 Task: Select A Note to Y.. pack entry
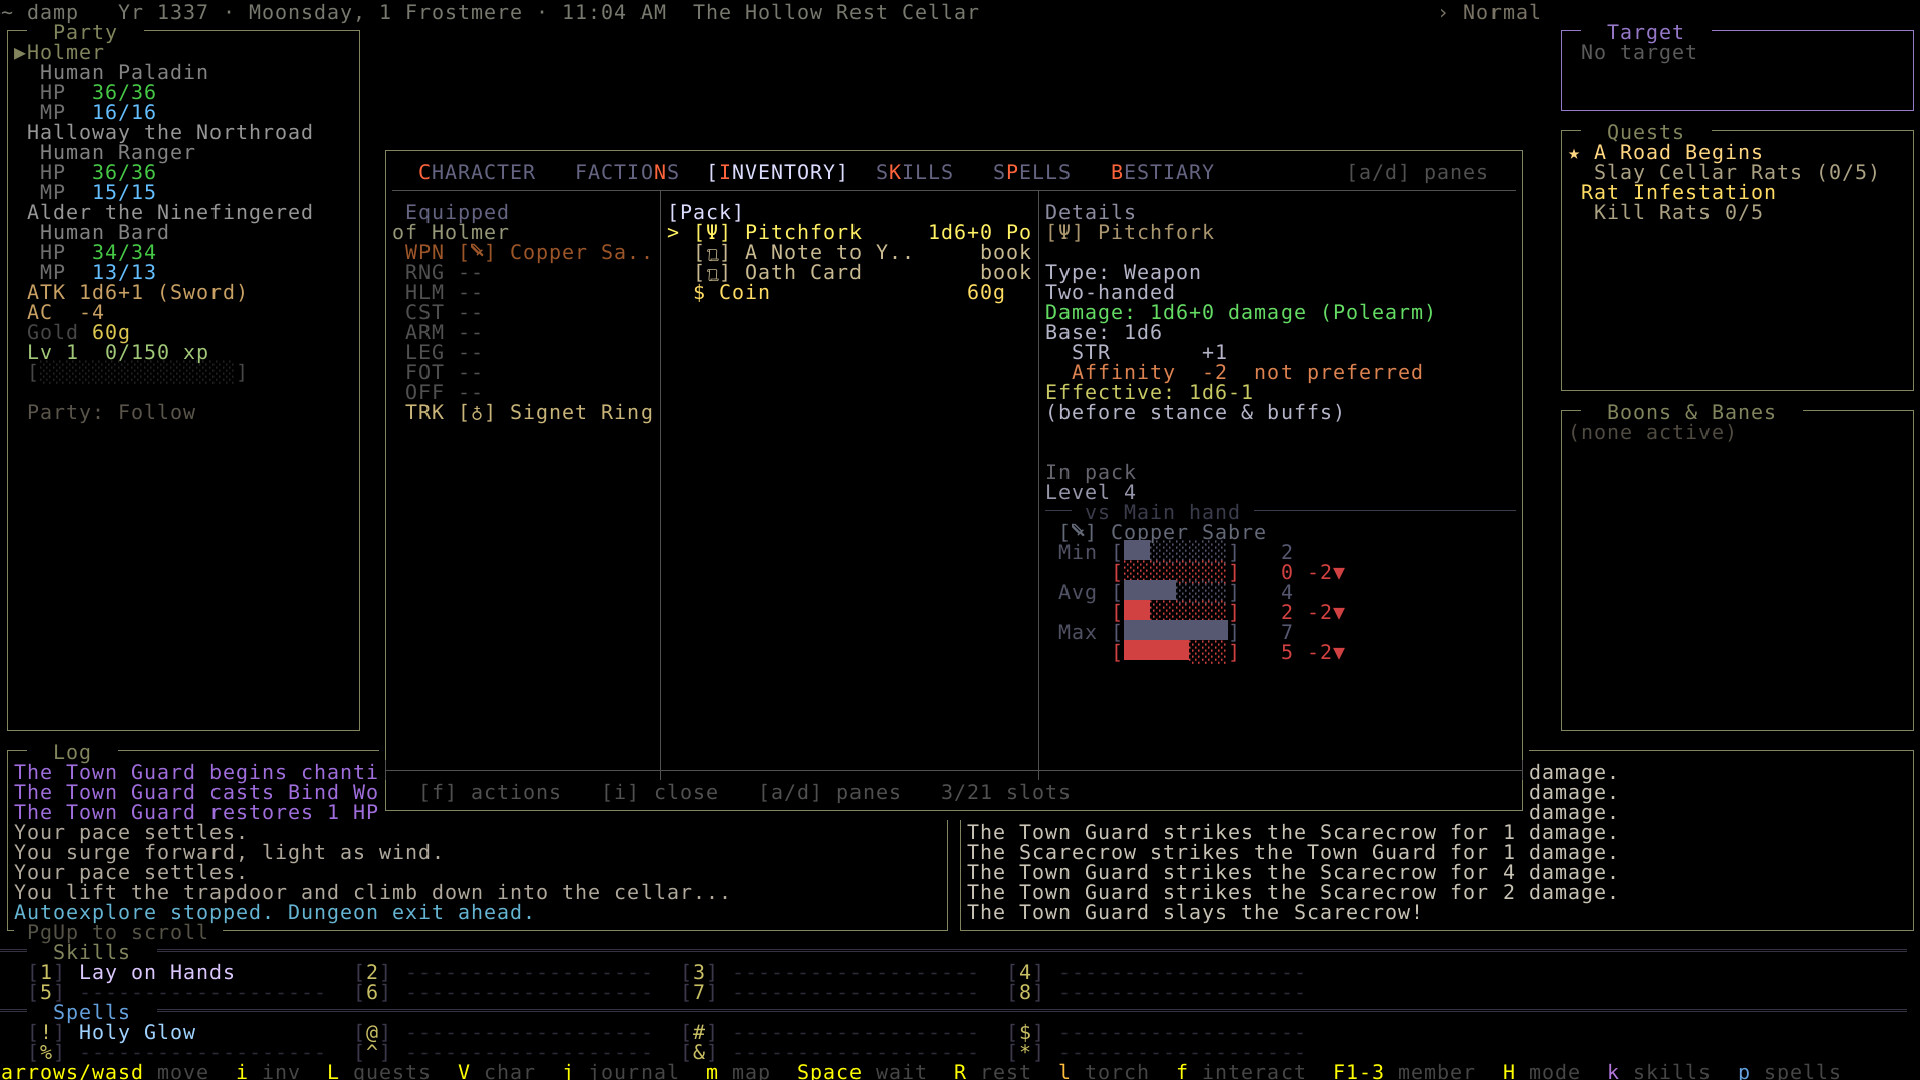point(849,252)
